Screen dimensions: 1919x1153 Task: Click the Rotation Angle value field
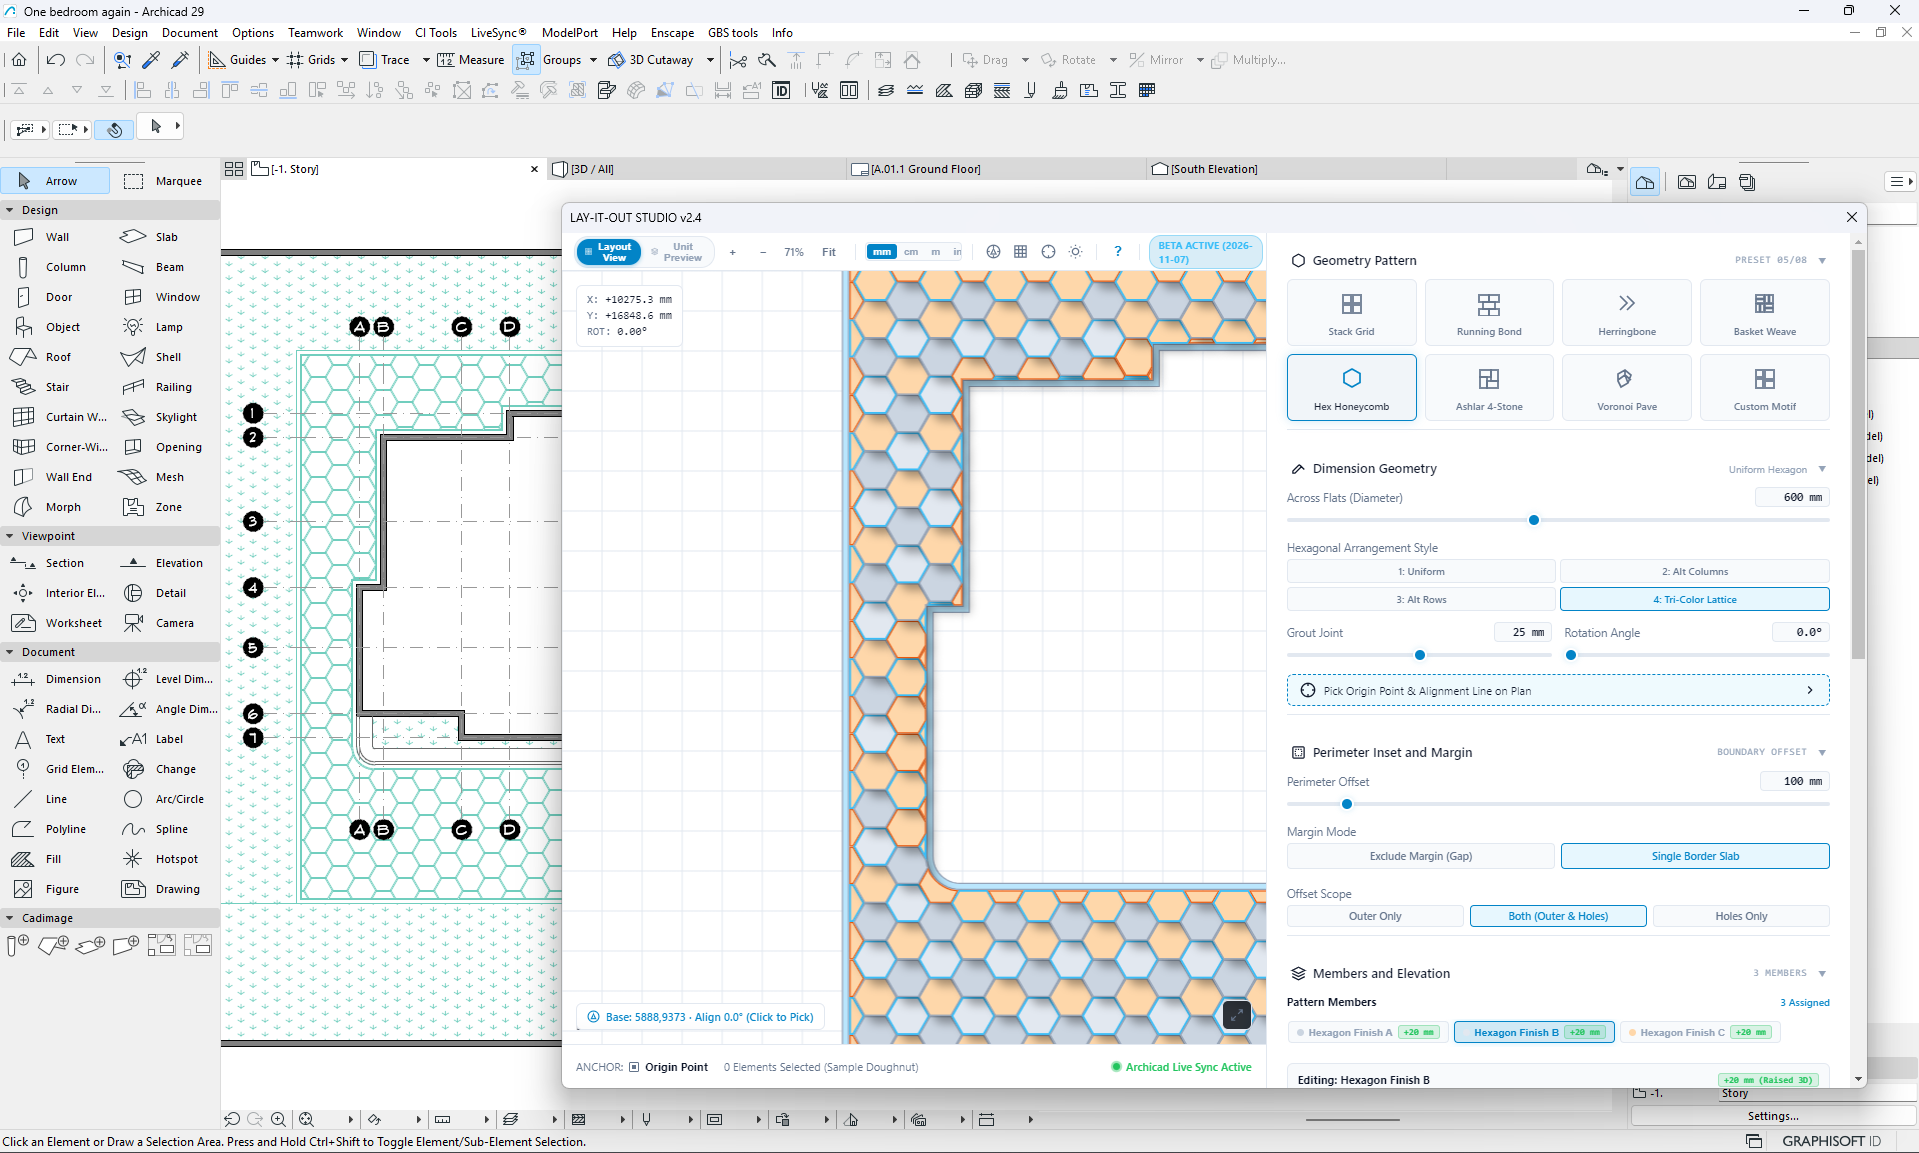tap(1800, 632)
